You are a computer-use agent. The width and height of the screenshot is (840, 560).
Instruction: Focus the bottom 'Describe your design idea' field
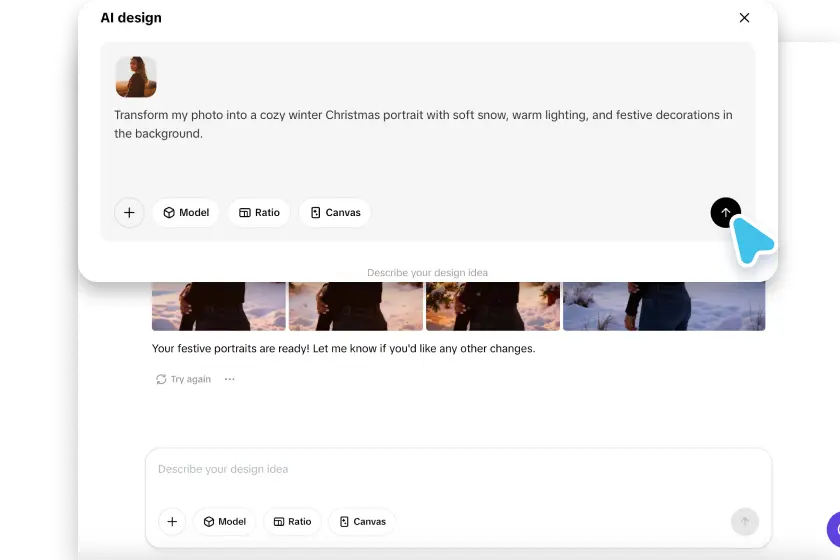click(x=458, y=470)
